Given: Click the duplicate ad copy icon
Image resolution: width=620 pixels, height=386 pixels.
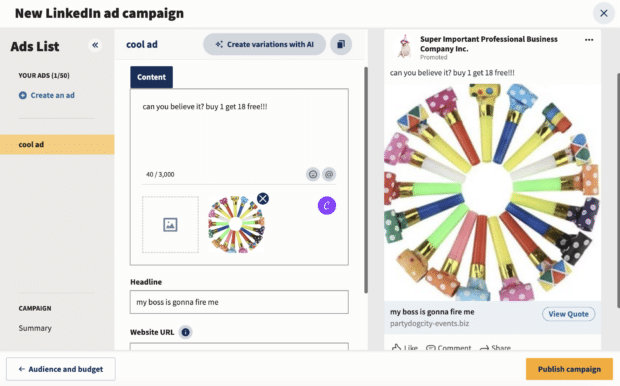Looking at the screenshot, I should point(341,44).
